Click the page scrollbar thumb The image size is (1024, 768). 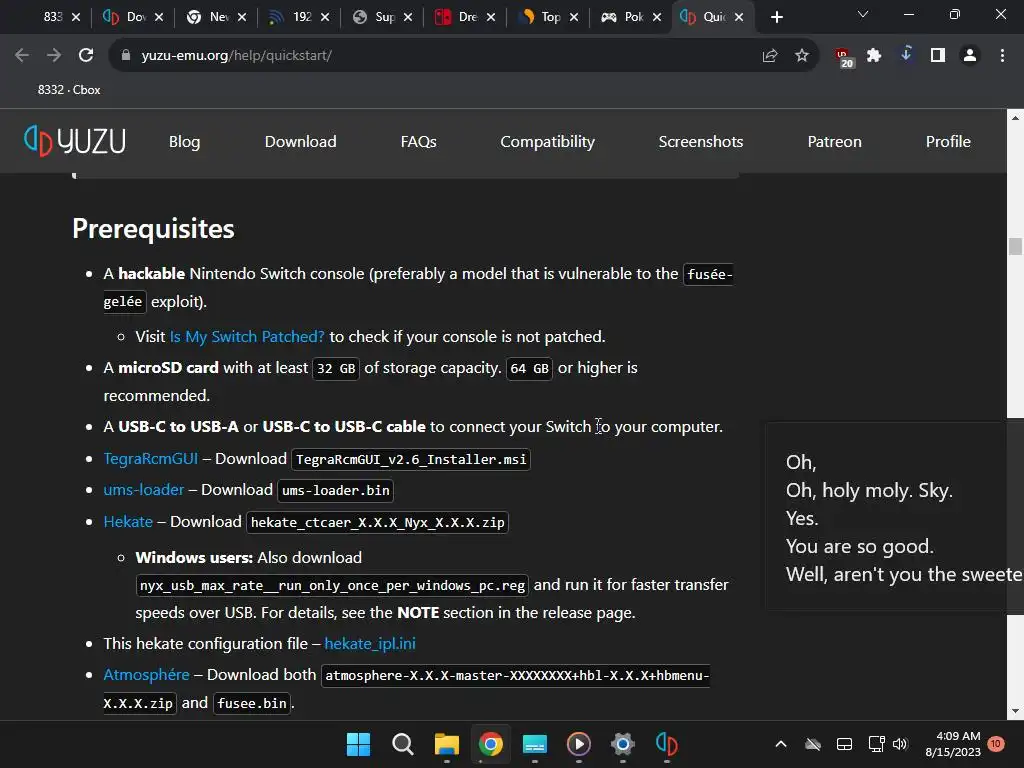(x=1015, y=247)
